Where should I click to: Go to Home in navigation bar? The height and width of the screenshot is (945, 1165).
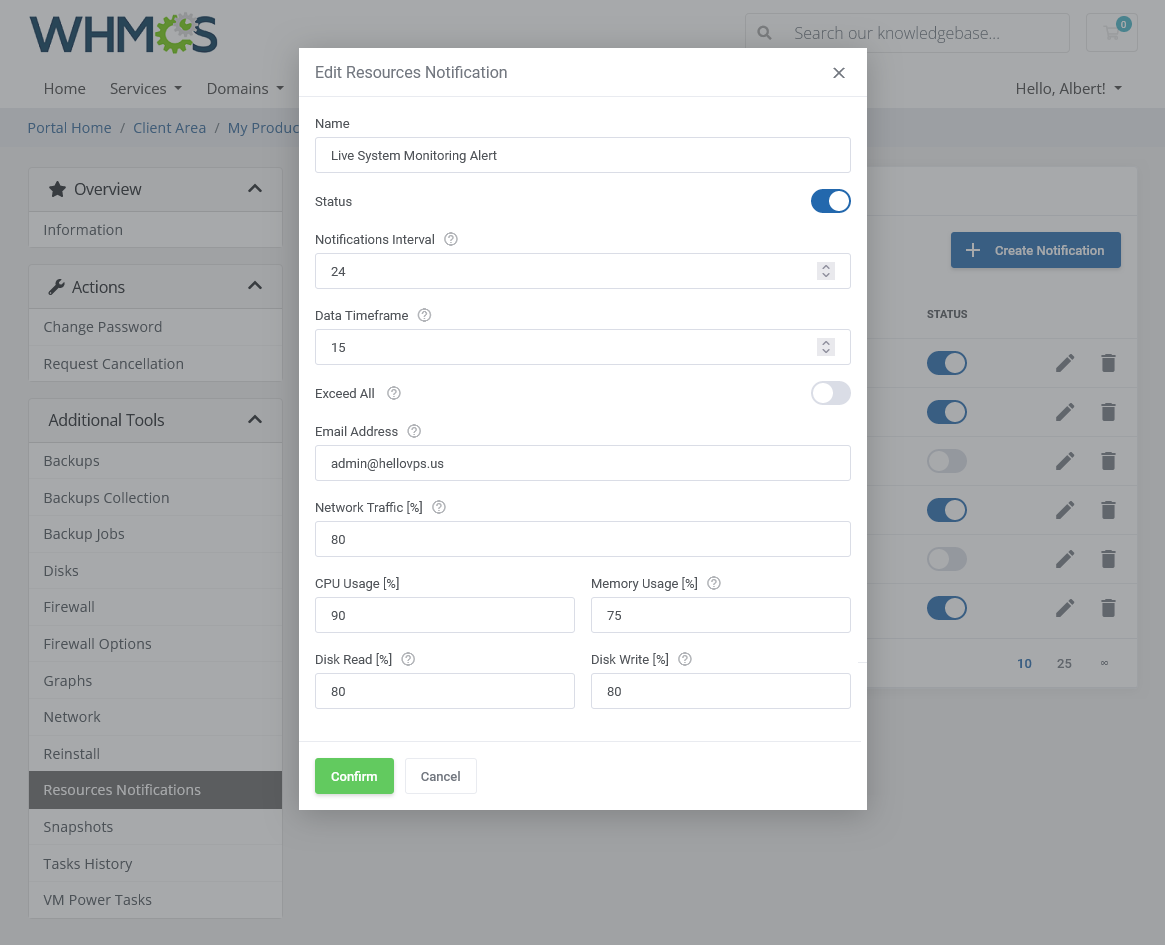click(64, 89)
